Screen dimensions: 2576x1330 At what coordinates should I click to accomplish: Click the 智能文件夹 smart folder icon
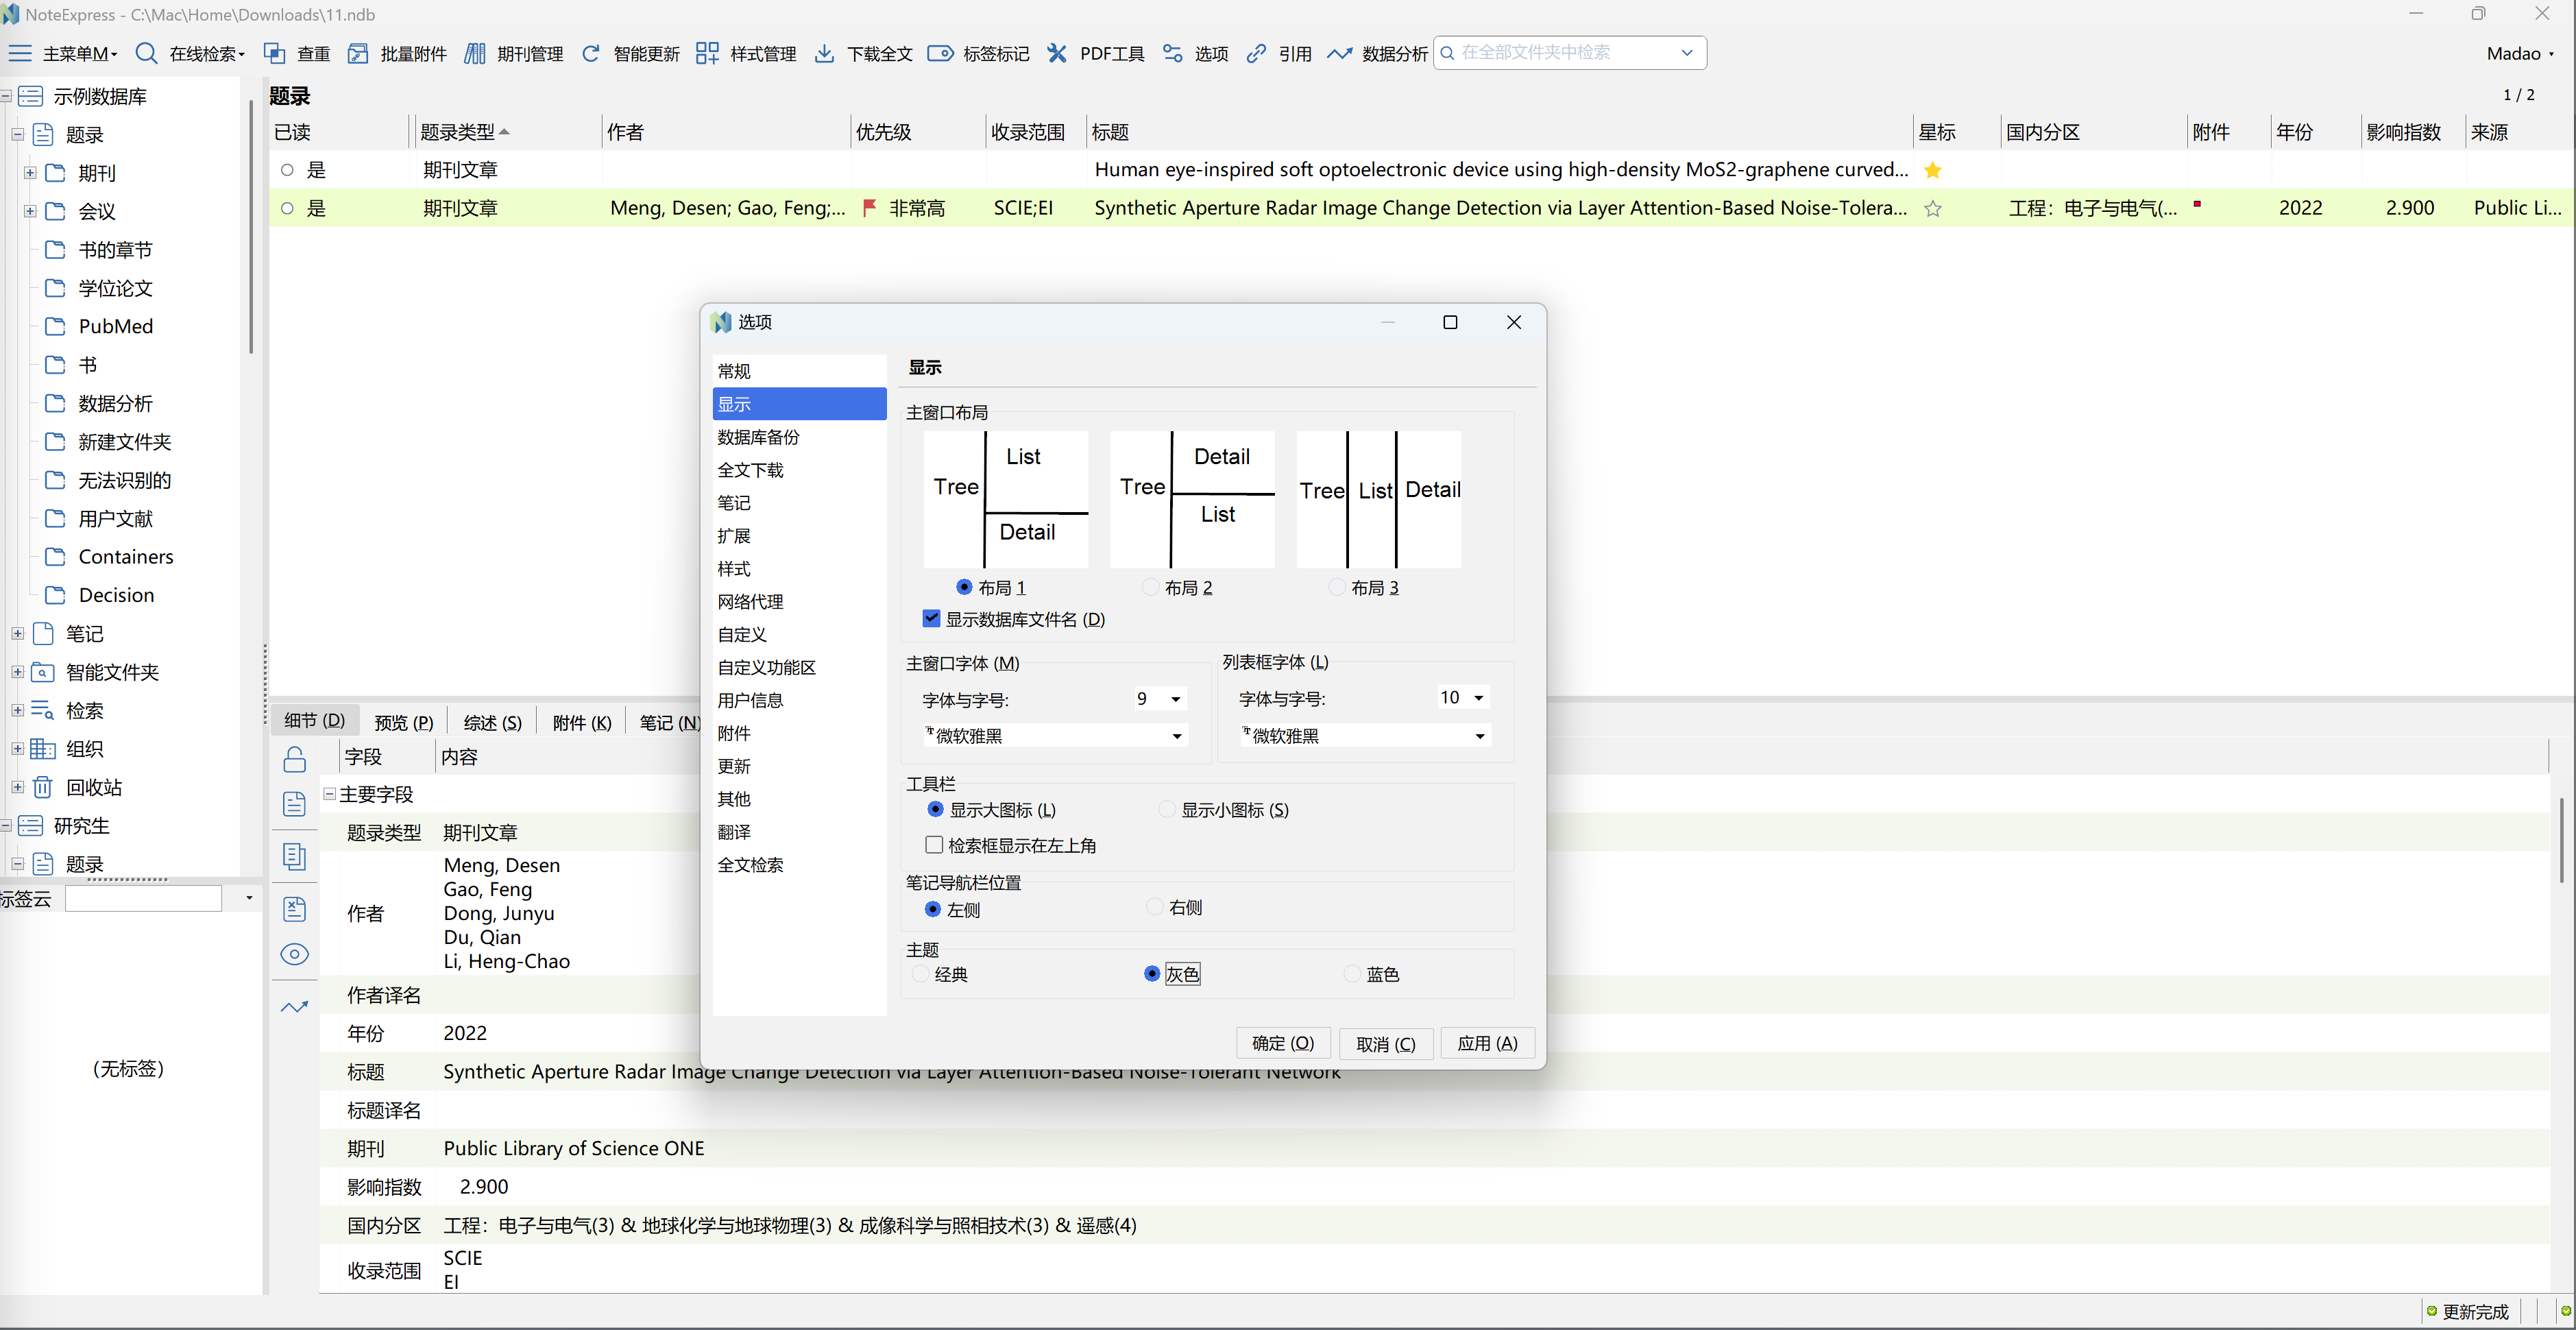43,672
